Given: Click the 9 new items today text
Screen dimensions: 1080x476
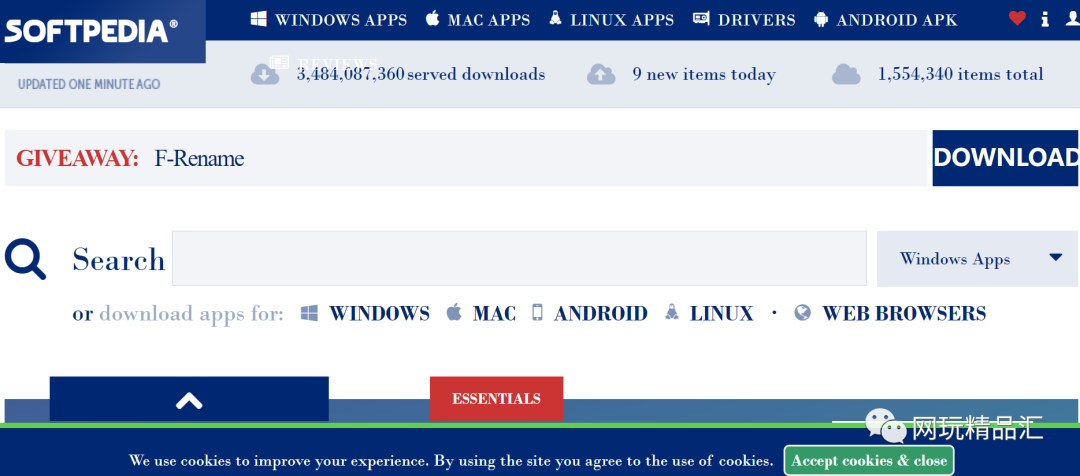Looking at the screenshot, I should point(704,74).
